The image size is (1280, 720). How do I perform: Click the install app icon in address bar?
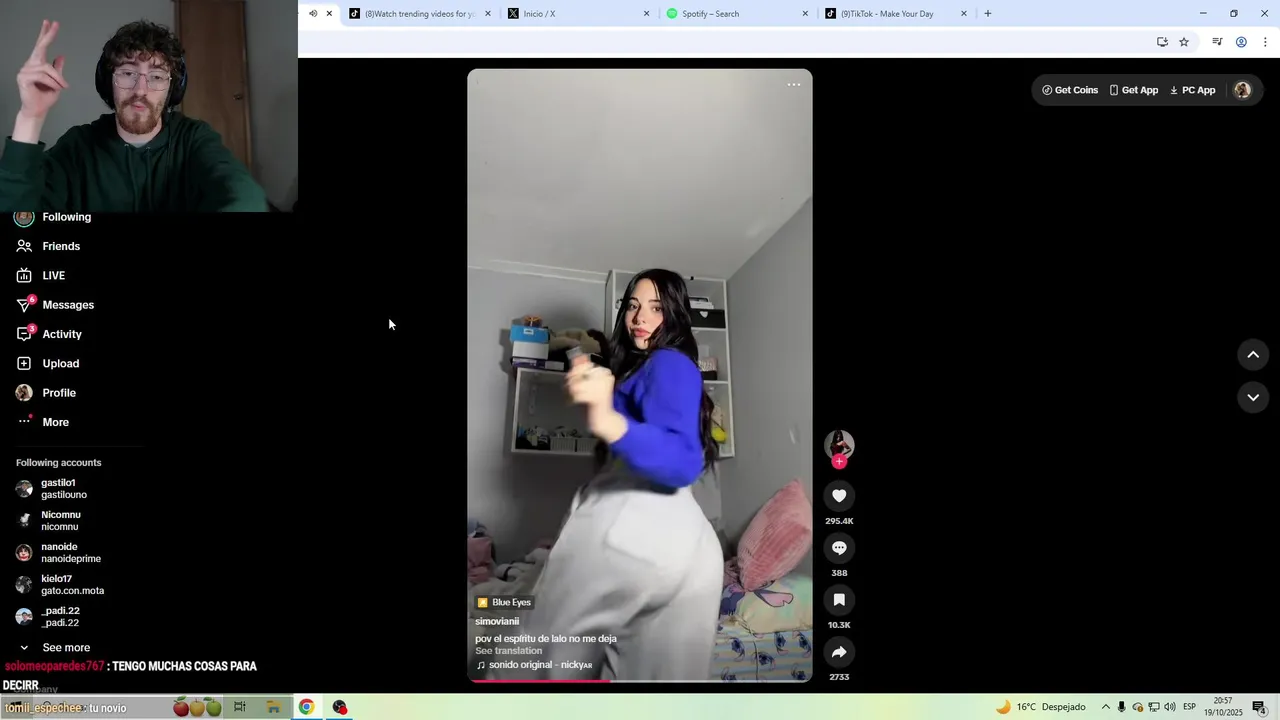tap(1162, 42)
